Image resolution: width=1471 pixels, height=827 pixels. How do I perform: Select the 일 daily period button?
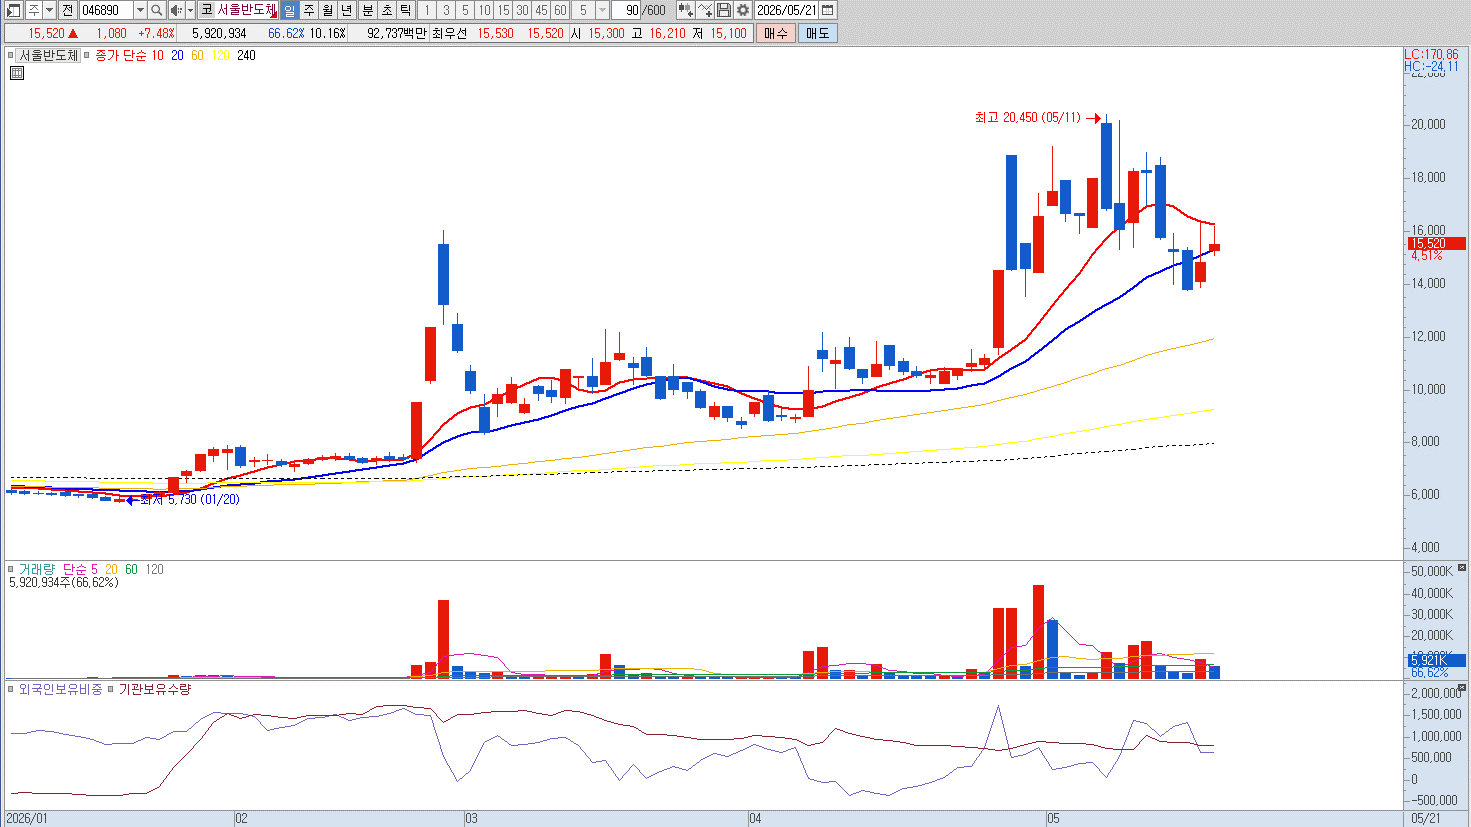tap(289, 10)
